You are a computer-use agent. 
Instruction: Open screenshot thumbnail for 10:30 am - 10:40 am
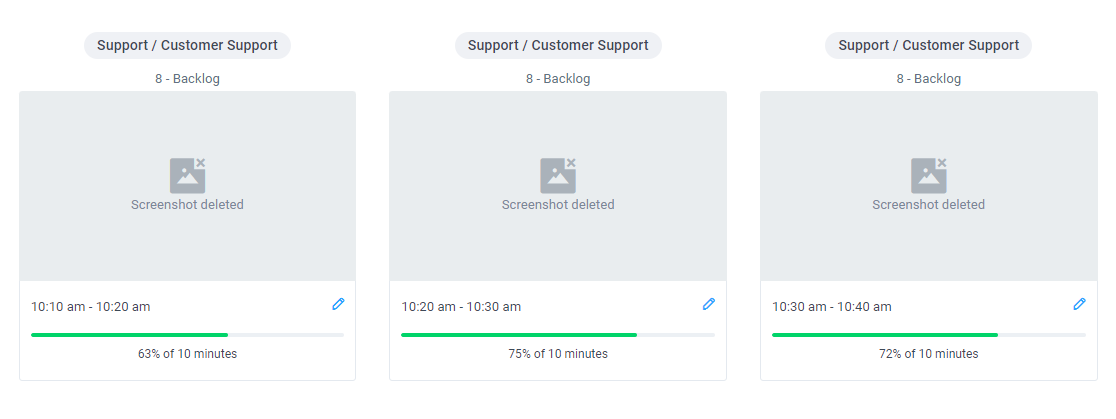[929, 186]
